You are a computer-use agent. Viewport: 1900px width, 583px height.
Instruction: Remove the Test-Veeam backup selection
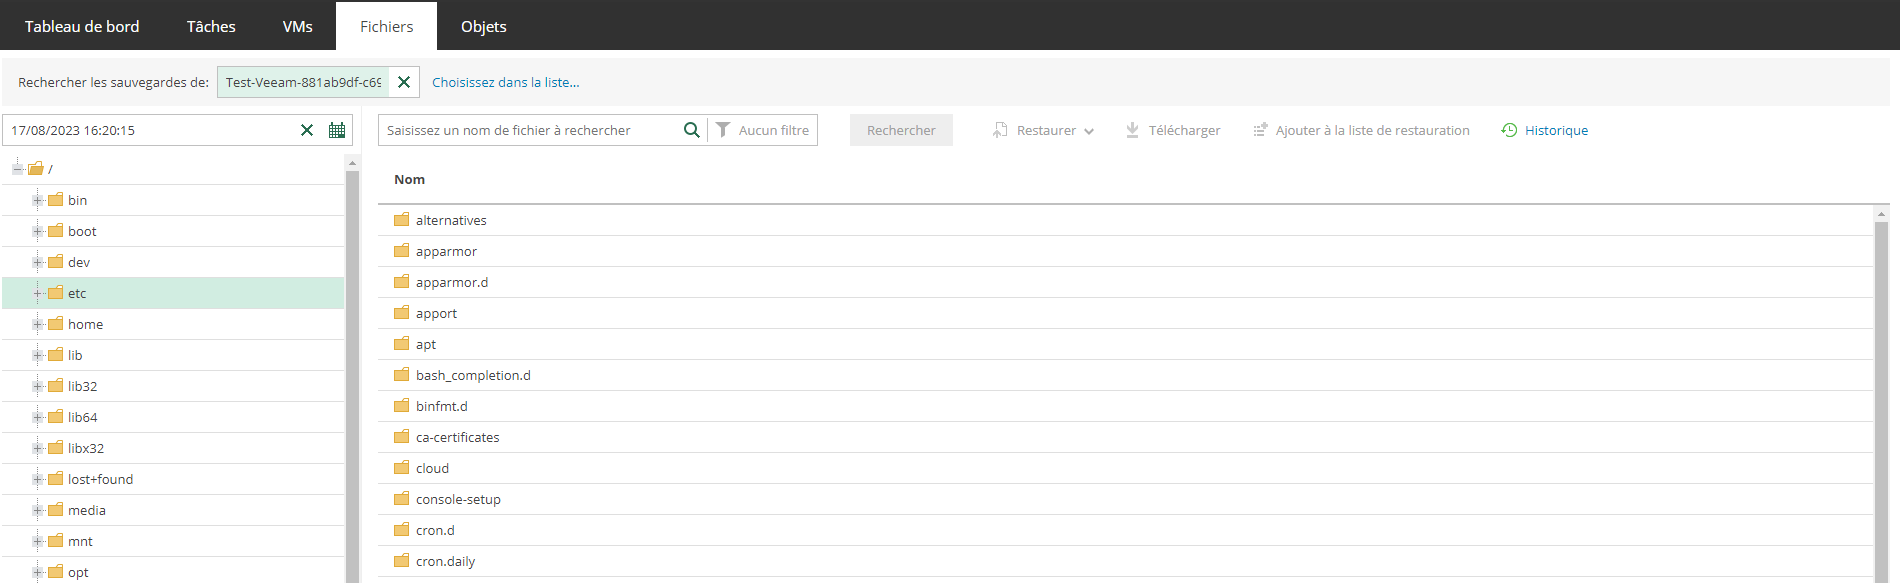pyautogui.click(x=404, y=82)
